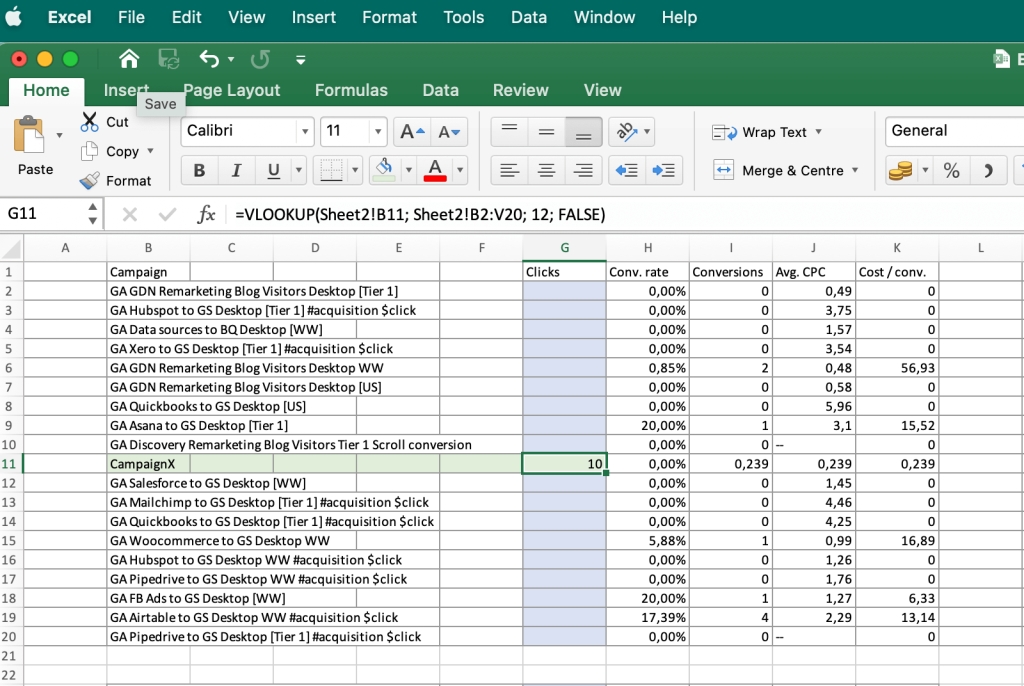
Task: Select the CampaignX cell
Action: coord(148,464)
